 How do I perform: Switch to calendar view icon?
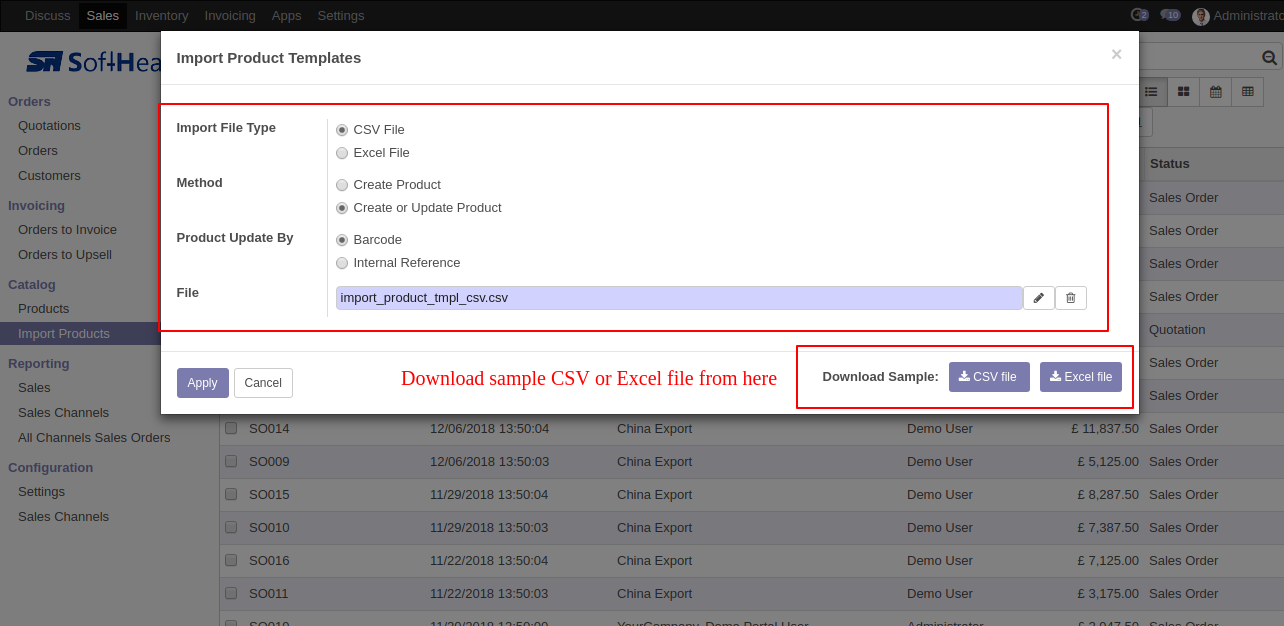pos(1215,91)
